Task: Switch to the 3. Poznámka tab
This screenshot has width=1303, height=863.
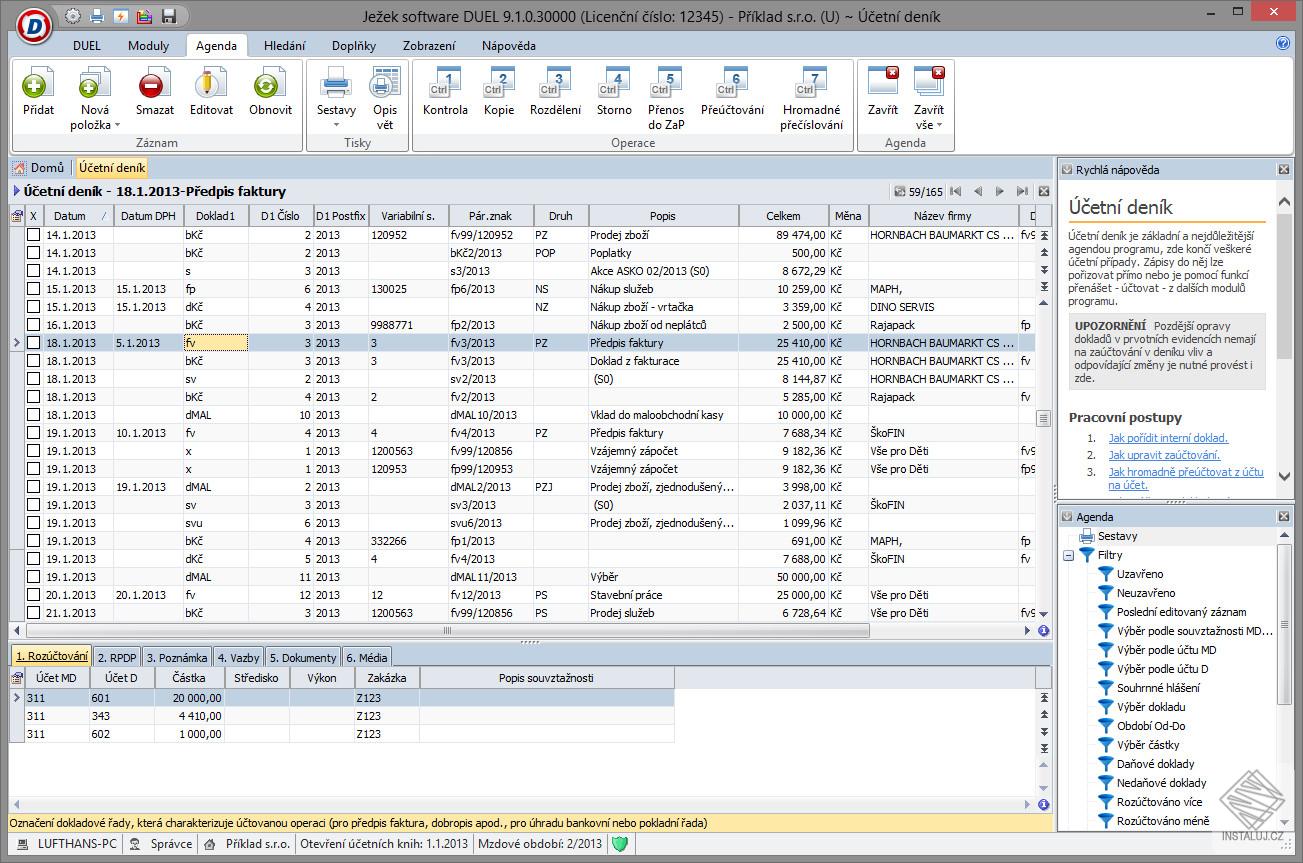Action: [x=177, y=657]
